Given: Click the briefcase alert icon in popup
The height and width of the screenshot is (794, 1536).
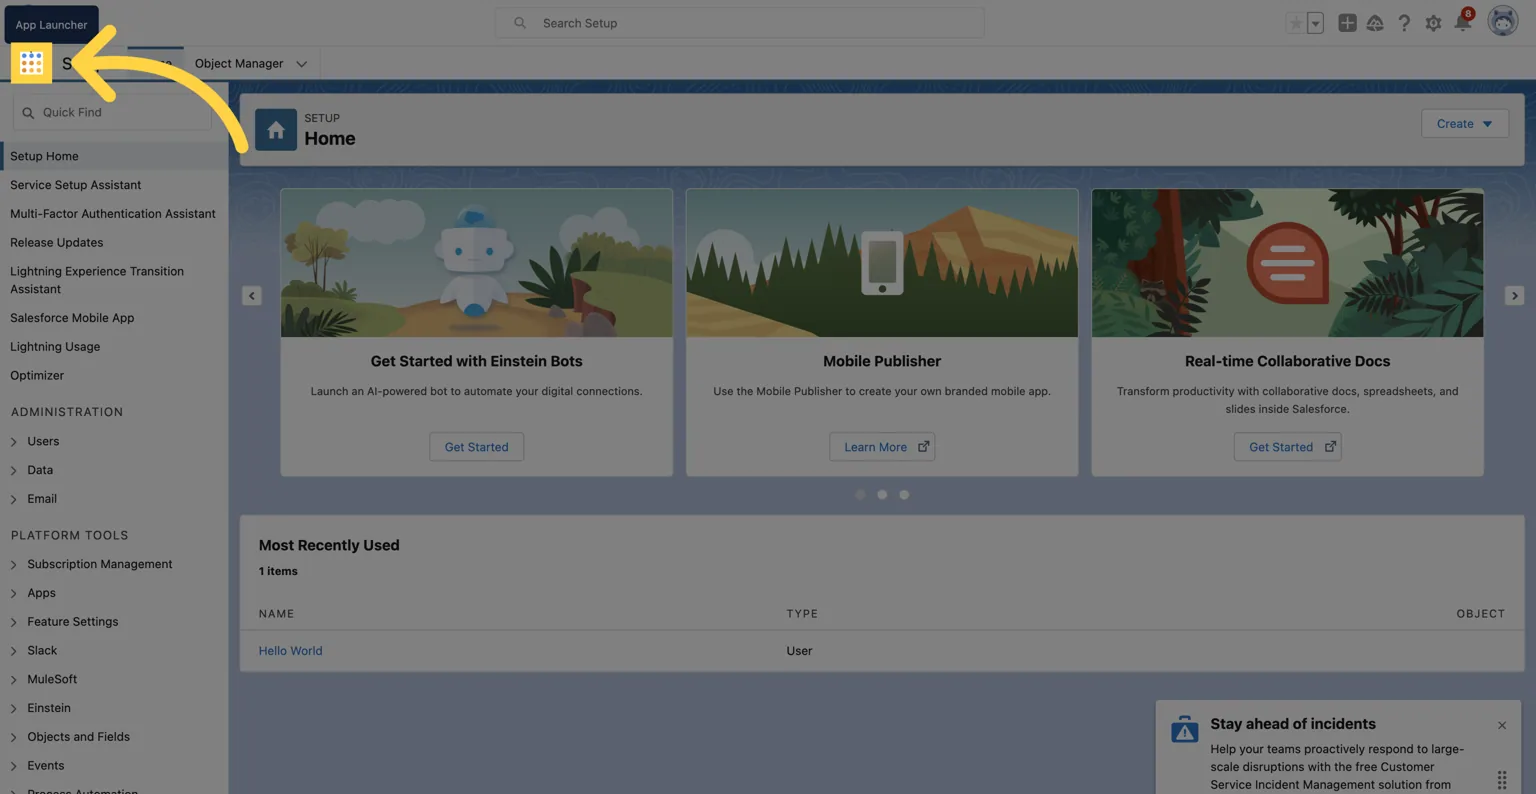Looking at the screenshot, I should (1185, 729).
